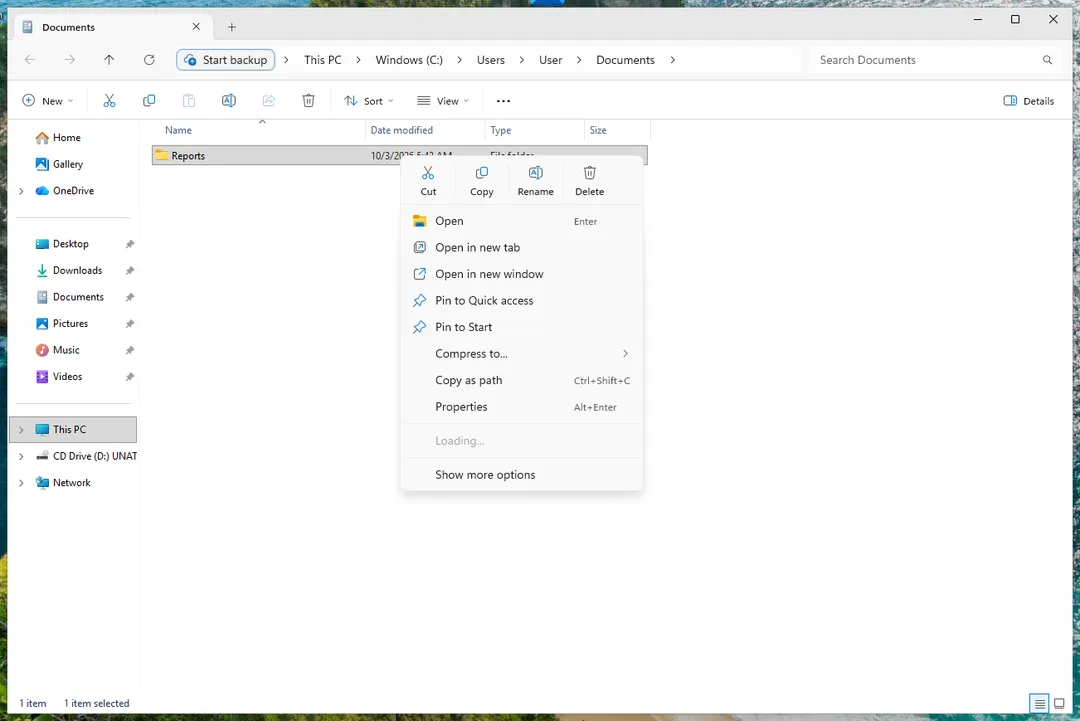Choose Pin to Start
This screenshot has width=1080, height=721.
click(521, 327)
